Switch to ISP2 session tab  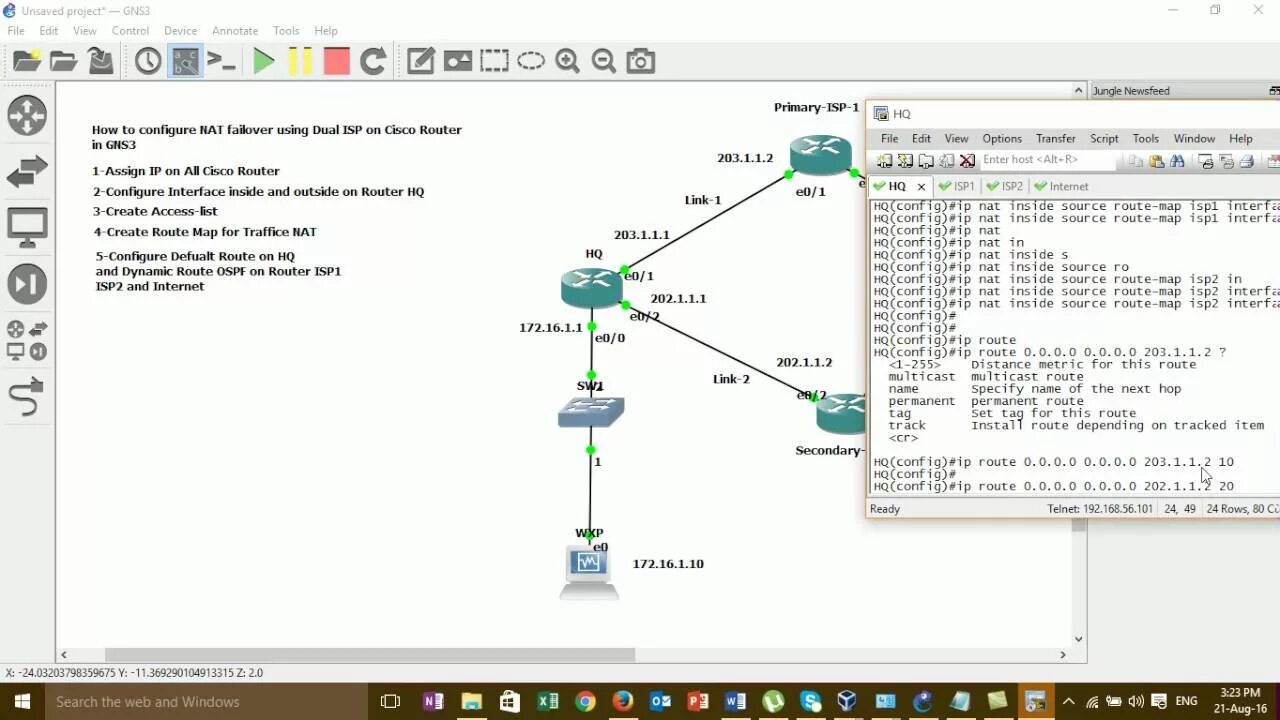click(1005, 186)
